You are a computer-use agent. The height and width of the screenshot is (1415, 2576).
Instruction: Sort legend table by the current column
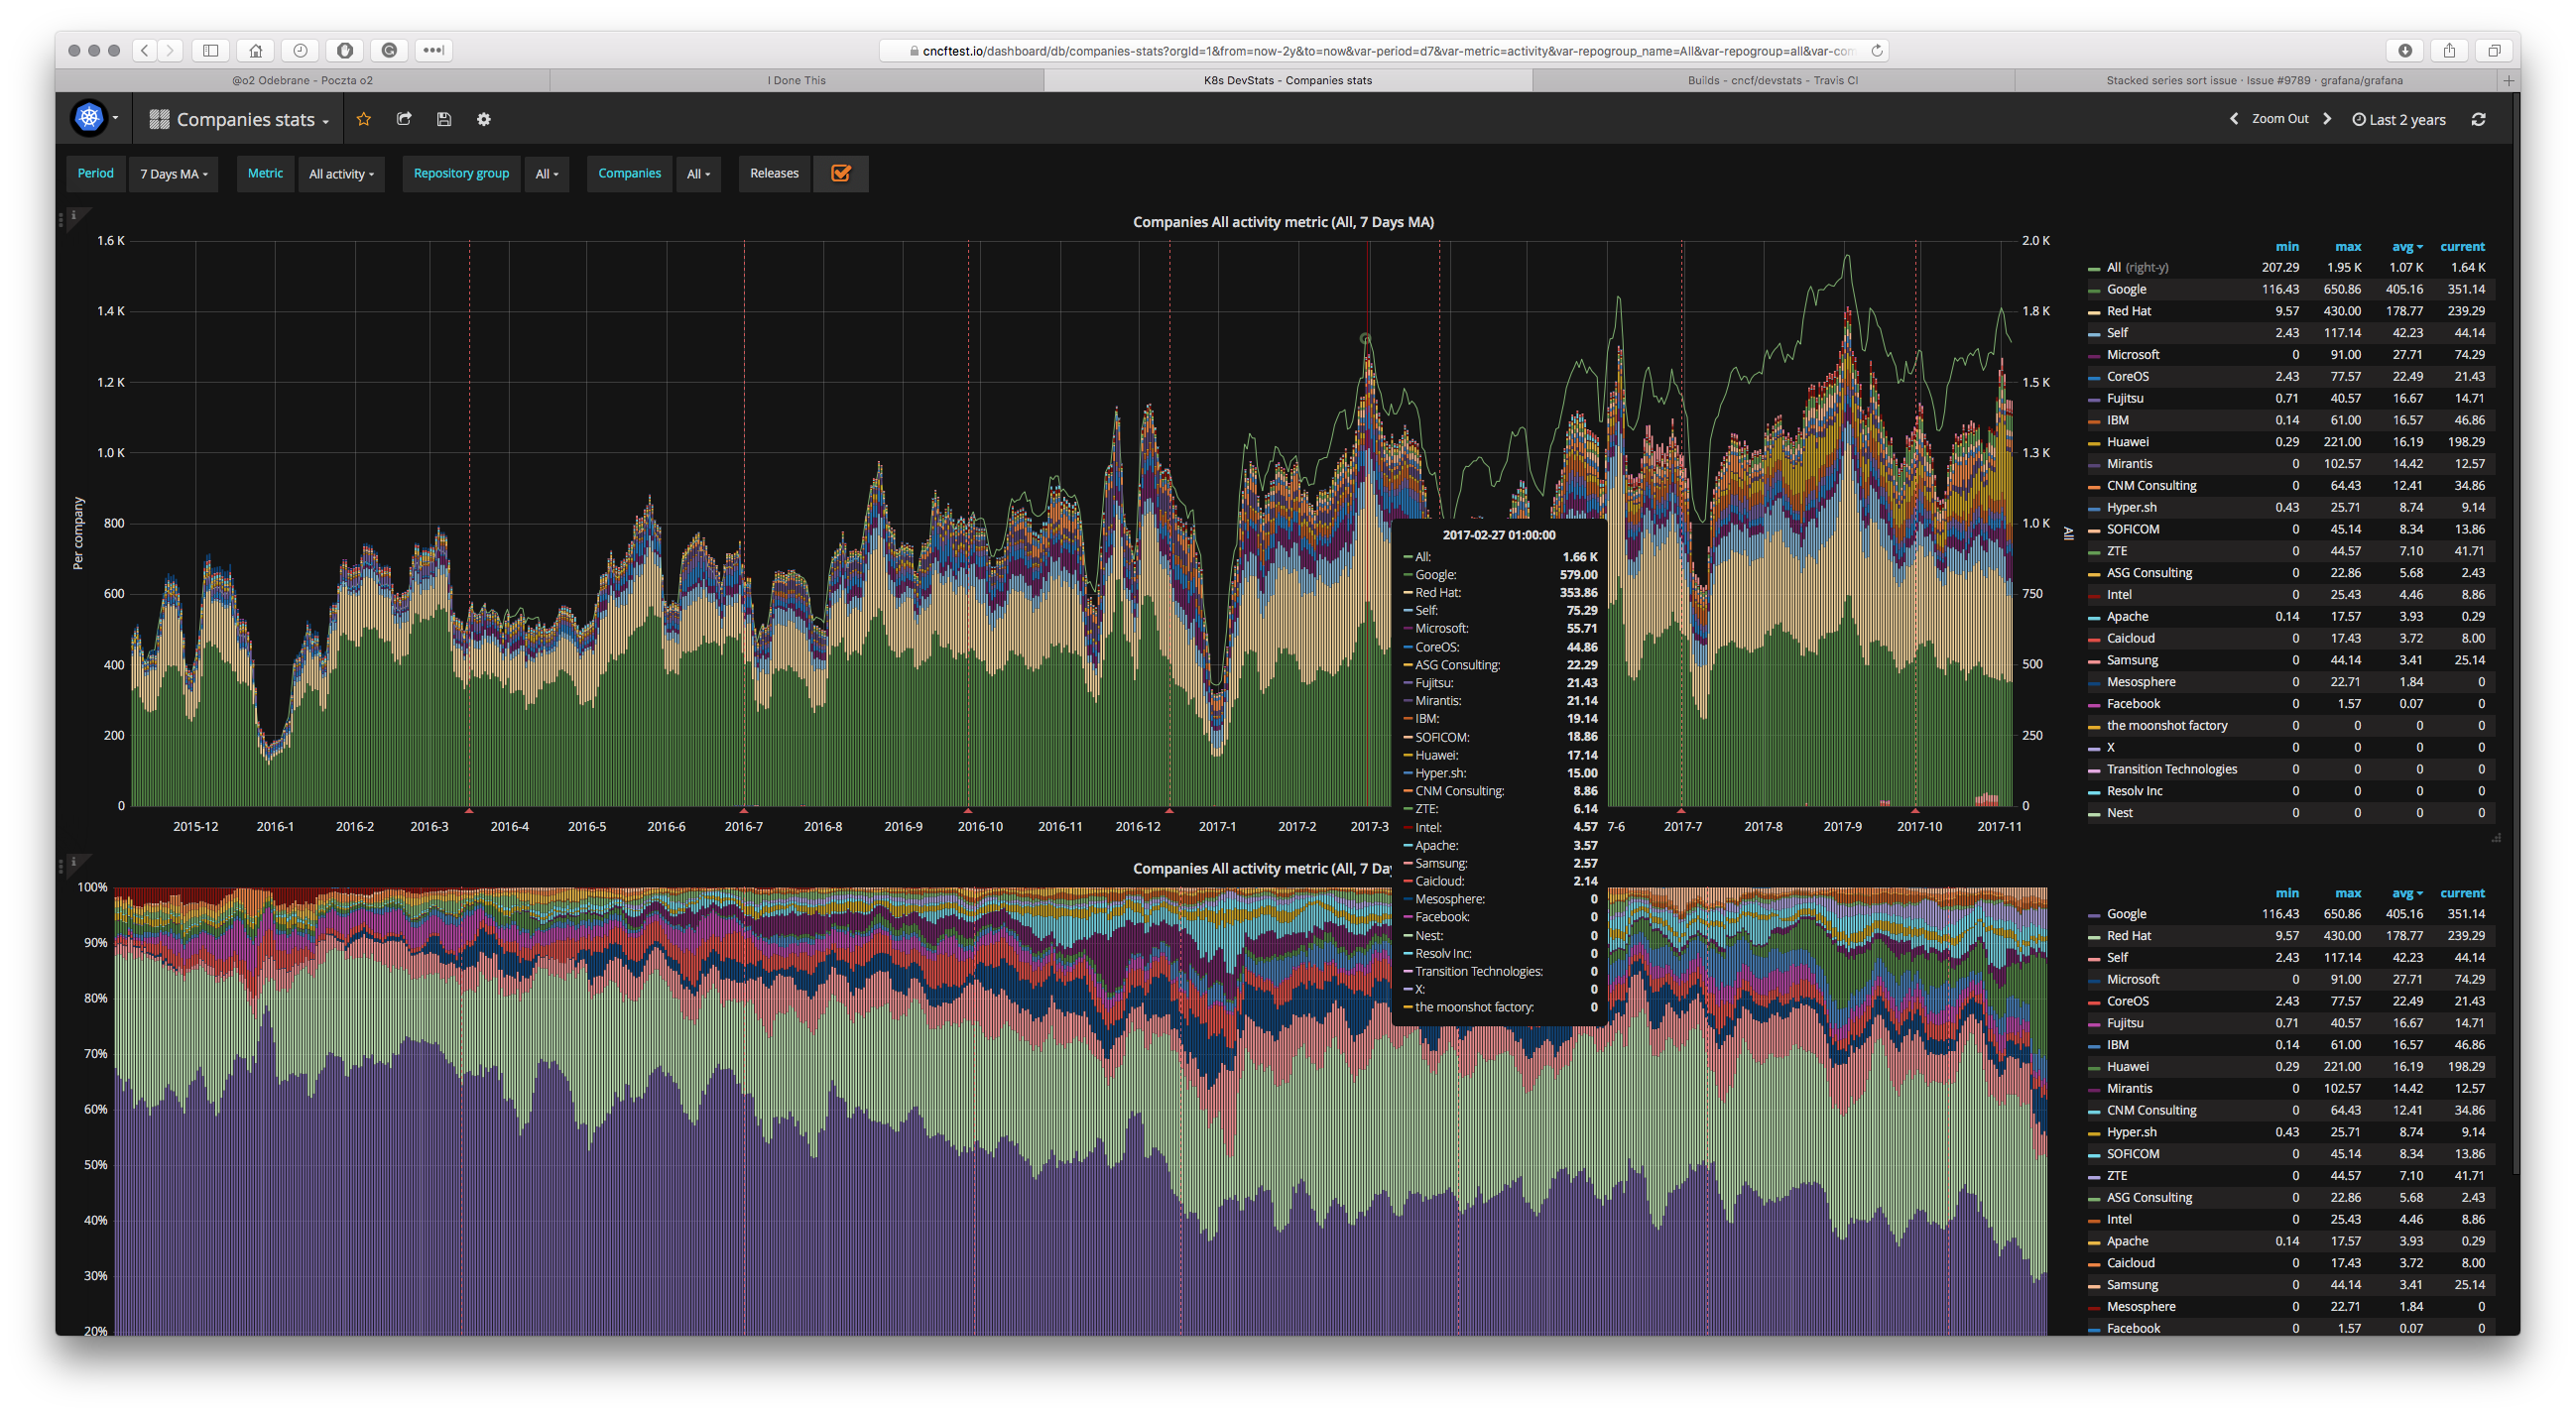tap(2463, 246)
